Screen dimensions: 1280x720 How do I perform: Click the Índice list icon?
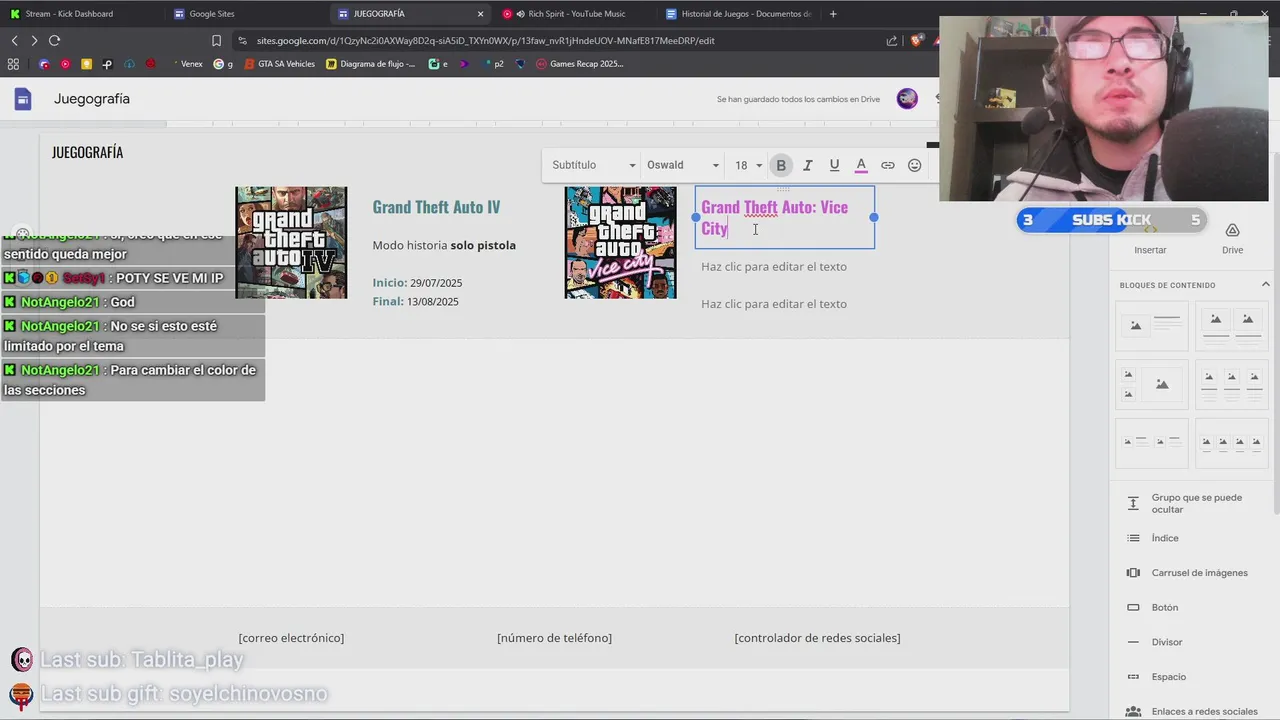pos(1133,538)
